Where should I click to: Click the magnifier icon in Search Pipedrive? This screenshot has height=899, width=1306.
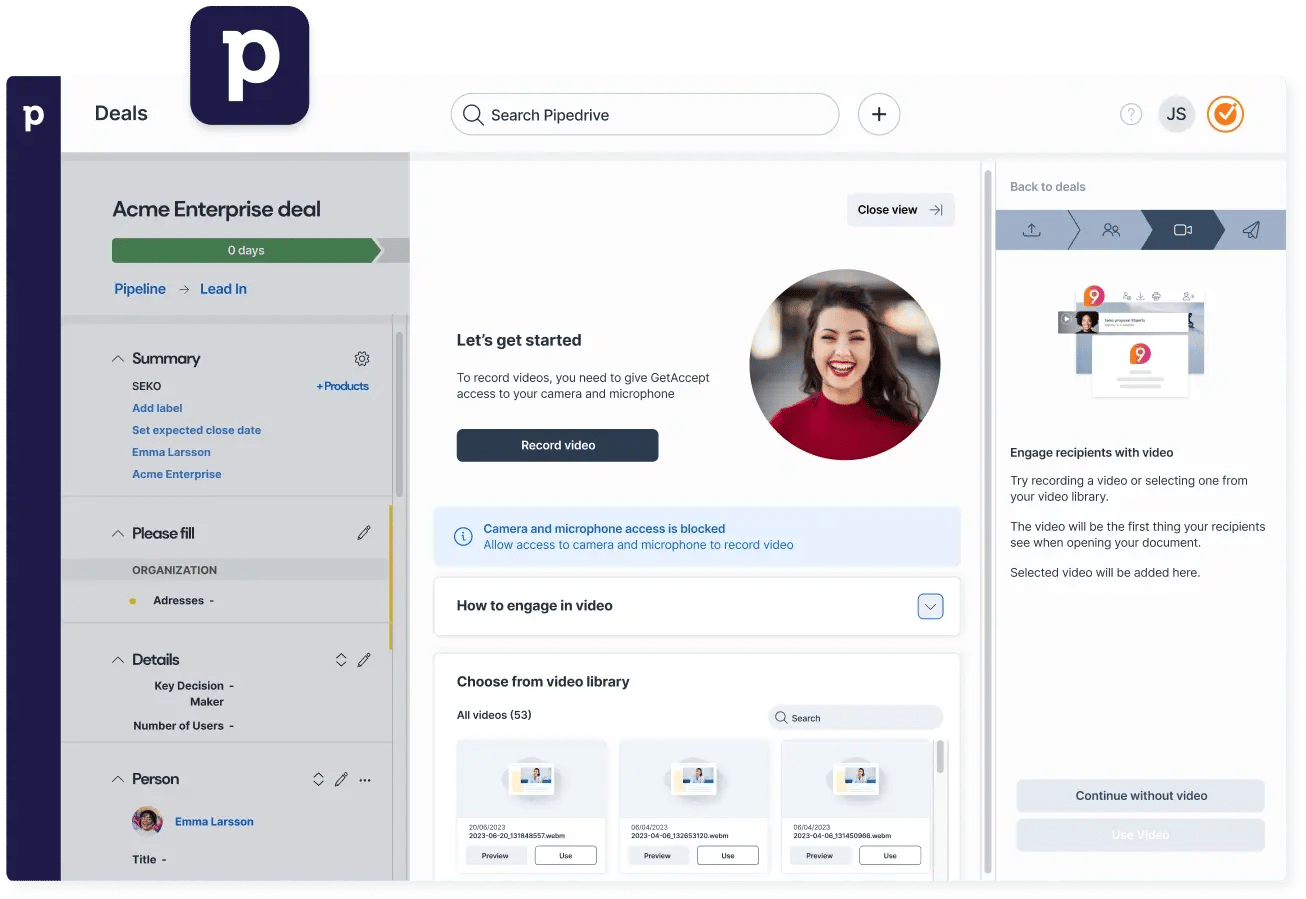click(472, 115)
